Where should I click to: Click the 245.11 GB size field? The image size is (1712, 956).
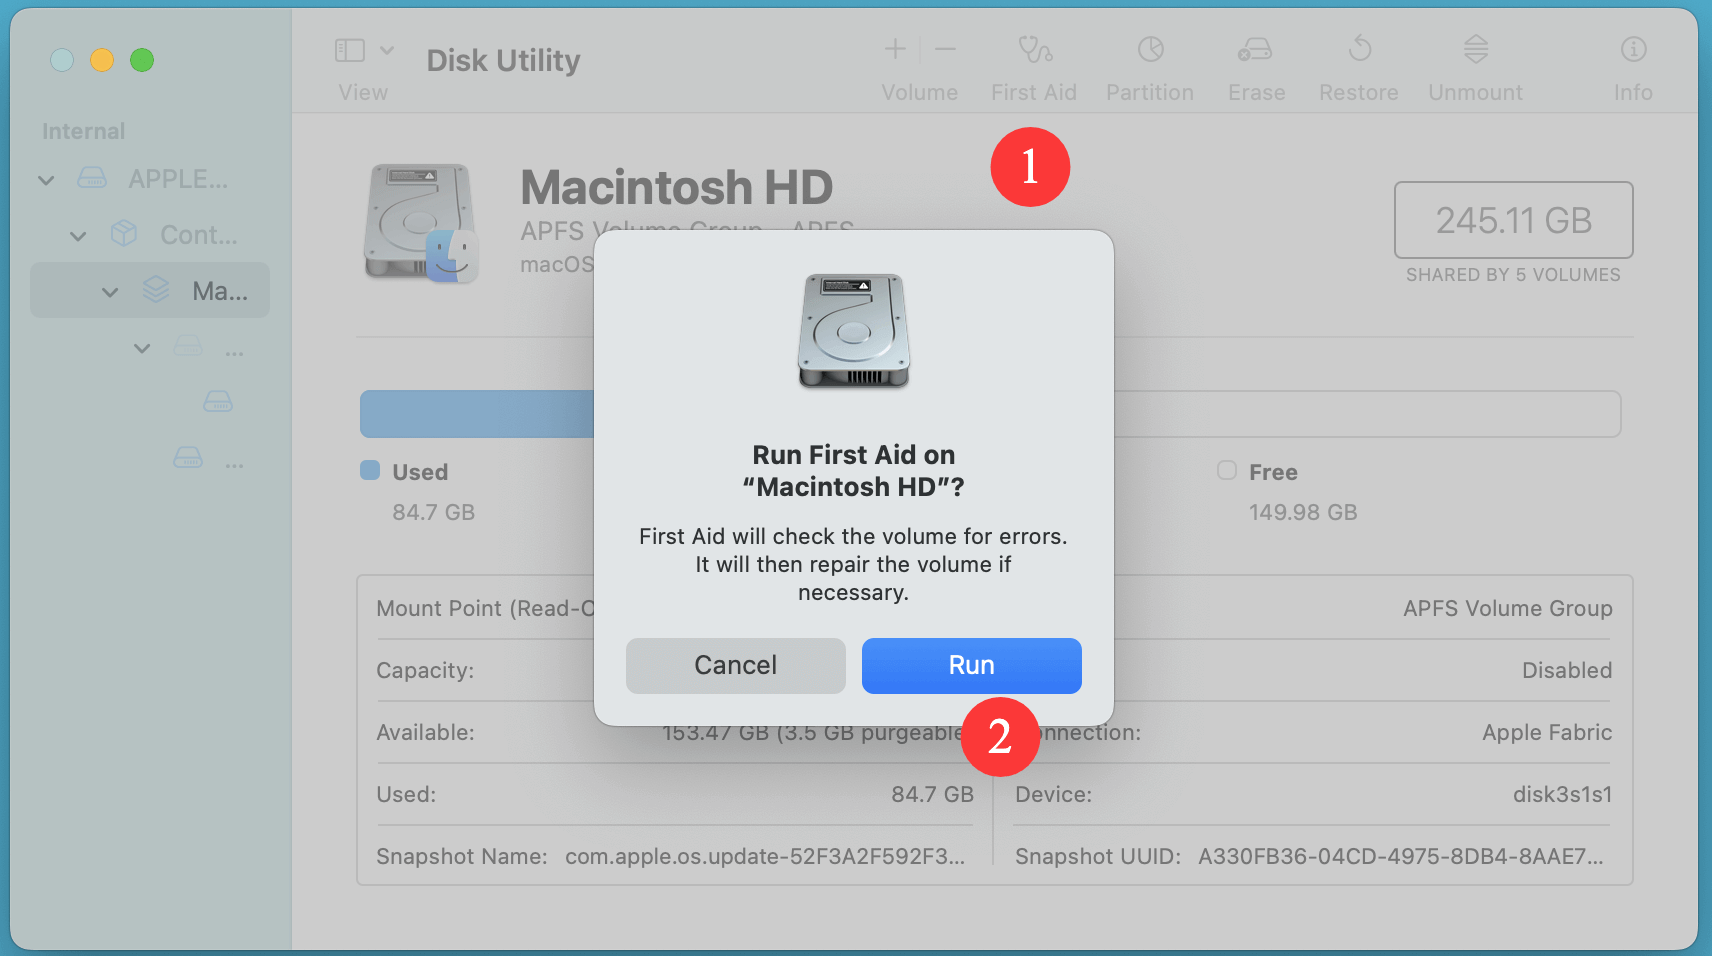[x=1512, y=220]
